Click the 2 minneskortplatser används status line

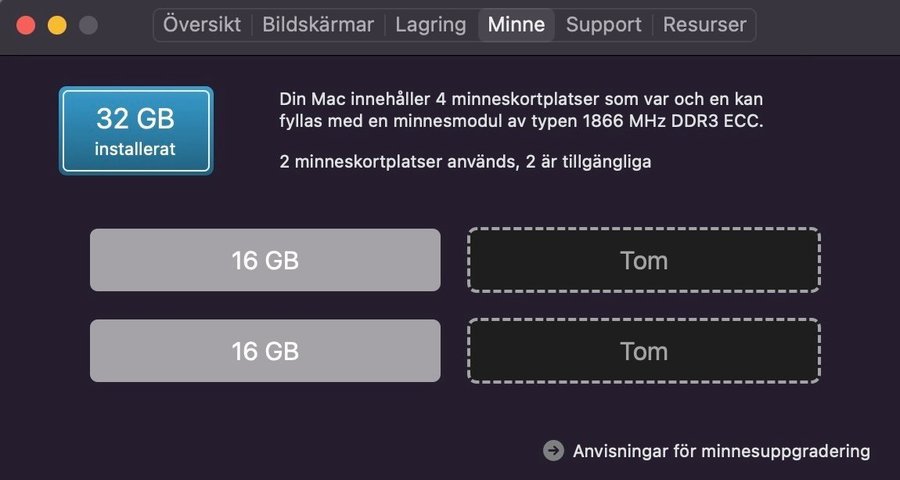click(465, 161)
